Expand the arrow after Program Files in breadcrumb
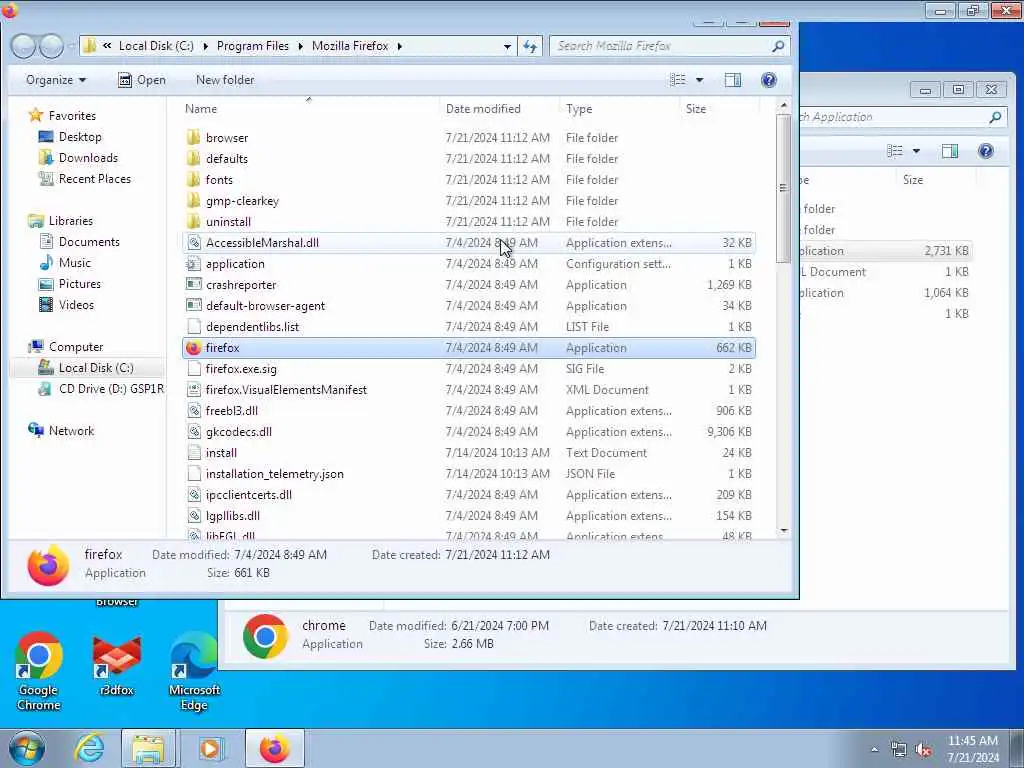The height and width of the screenshot is (768, 1024). pyautogui.click(x=300, y=46)
